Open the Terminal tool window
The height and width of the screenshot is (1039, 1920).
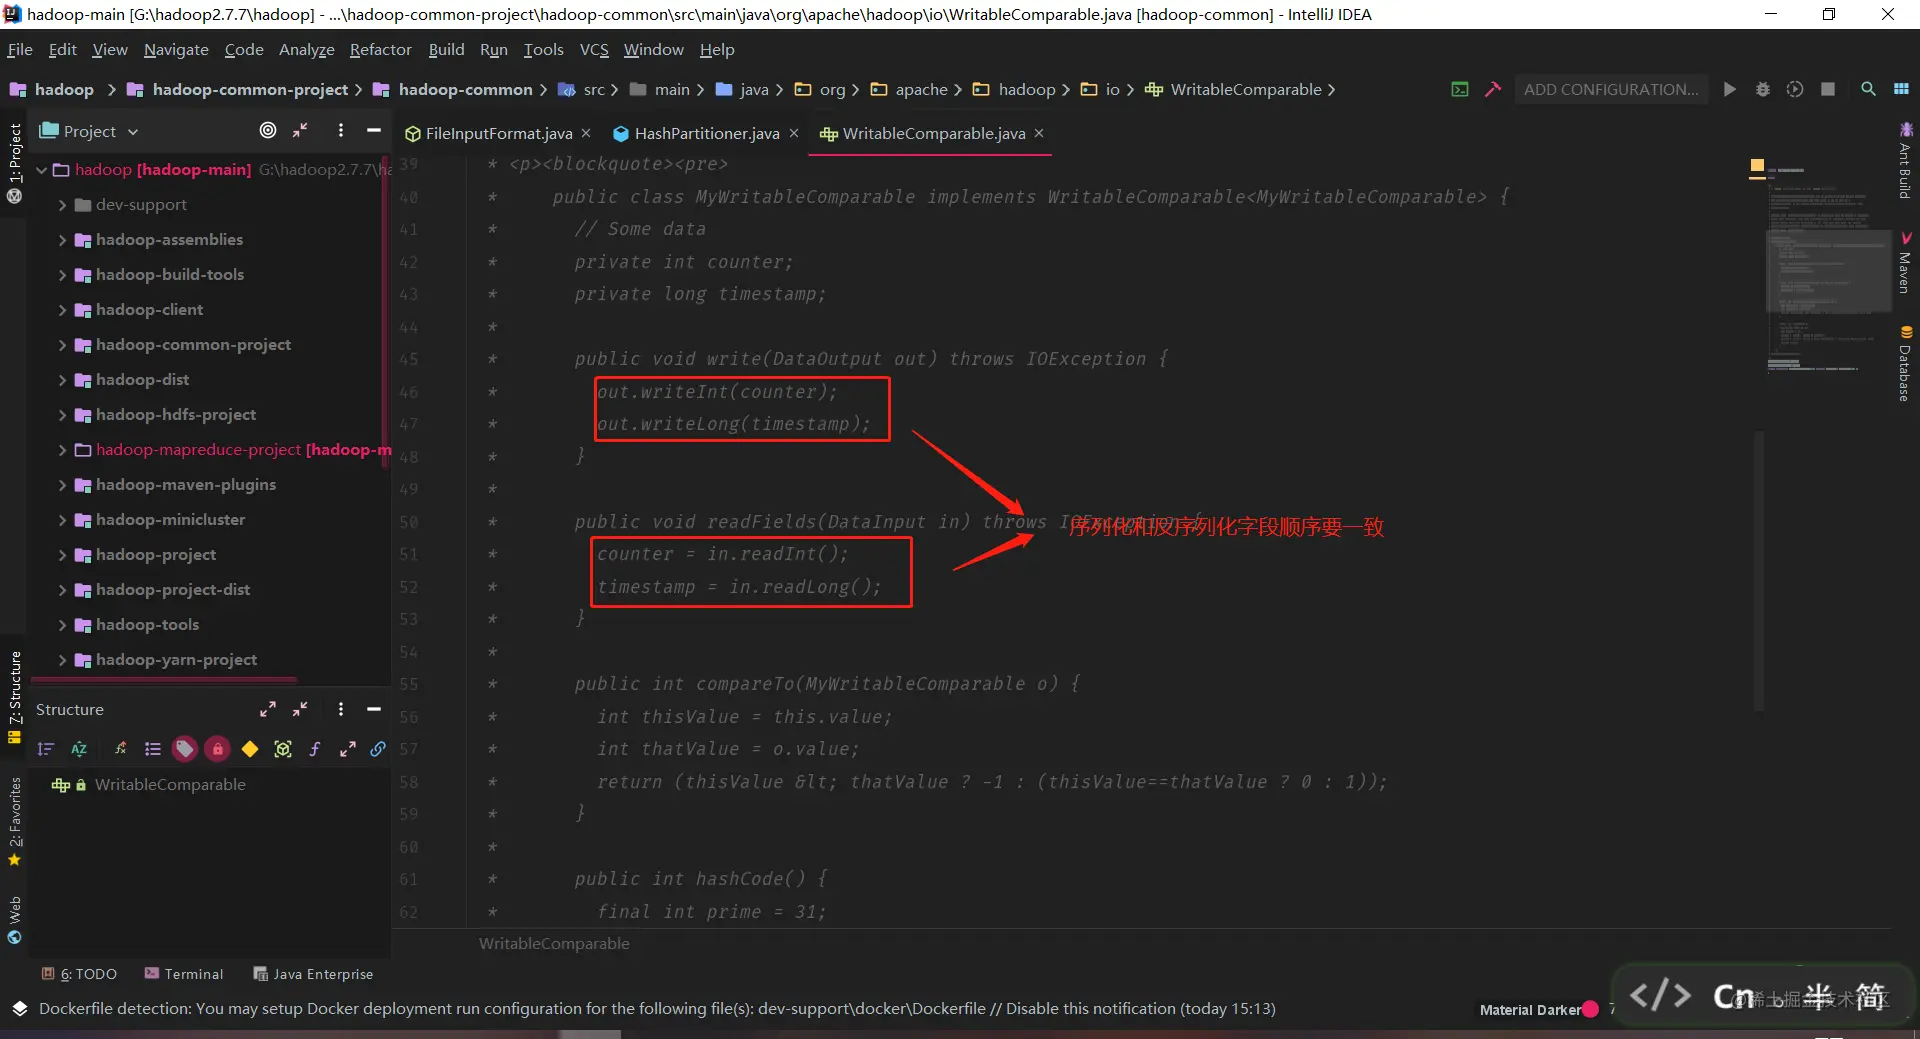coord(184,974)
